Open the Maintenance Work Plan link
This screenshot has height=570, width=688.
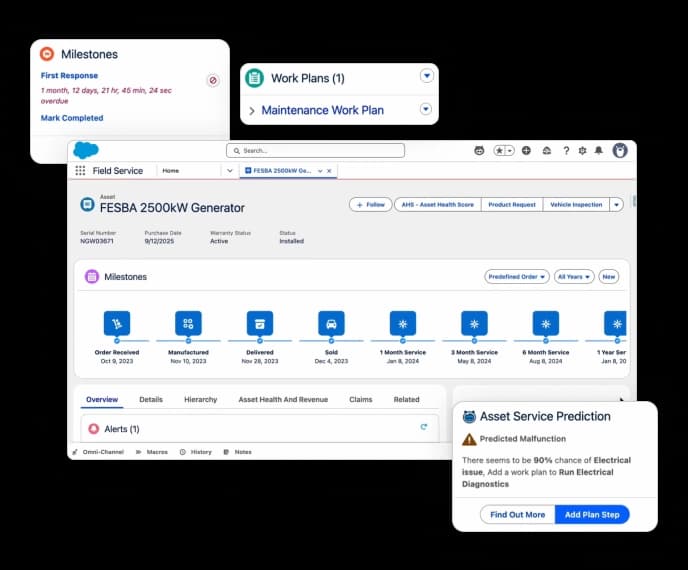point(322,110)
